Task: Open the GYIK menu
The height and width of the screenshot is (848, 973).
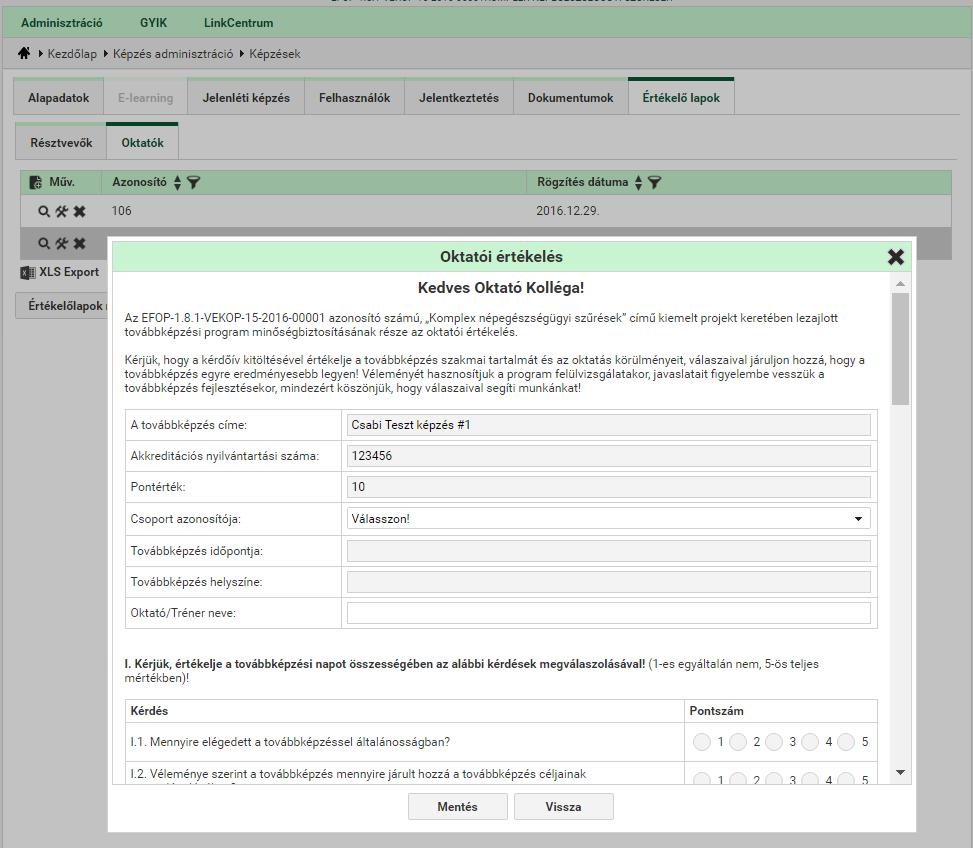Action: (153, 23)
